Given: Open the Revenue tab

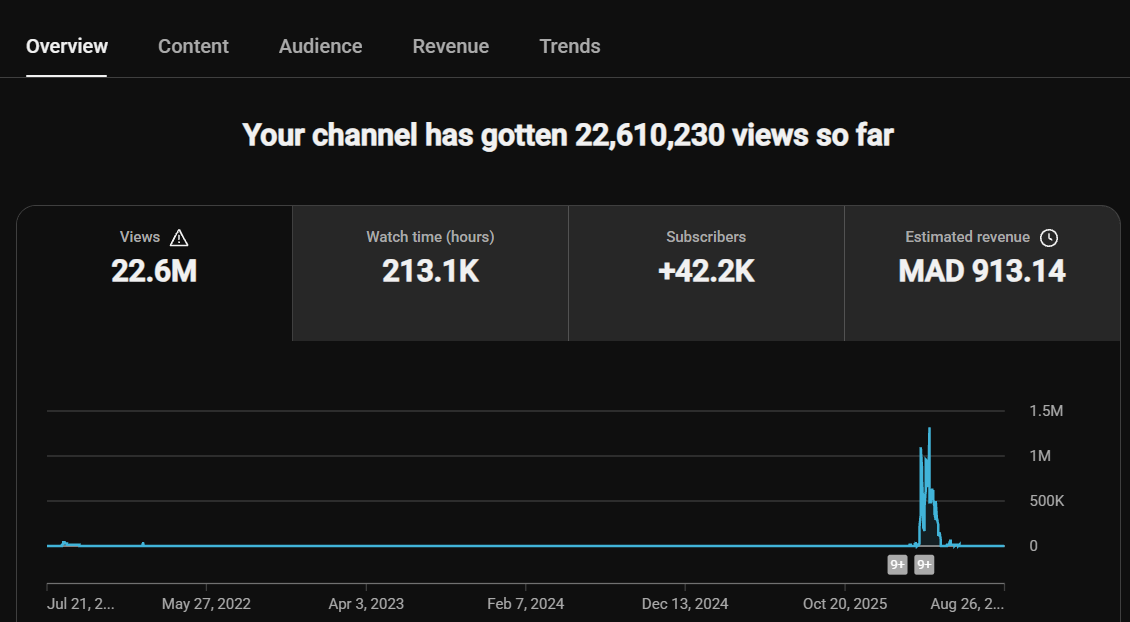Looking at the screenshot, I should click(450, 46).
